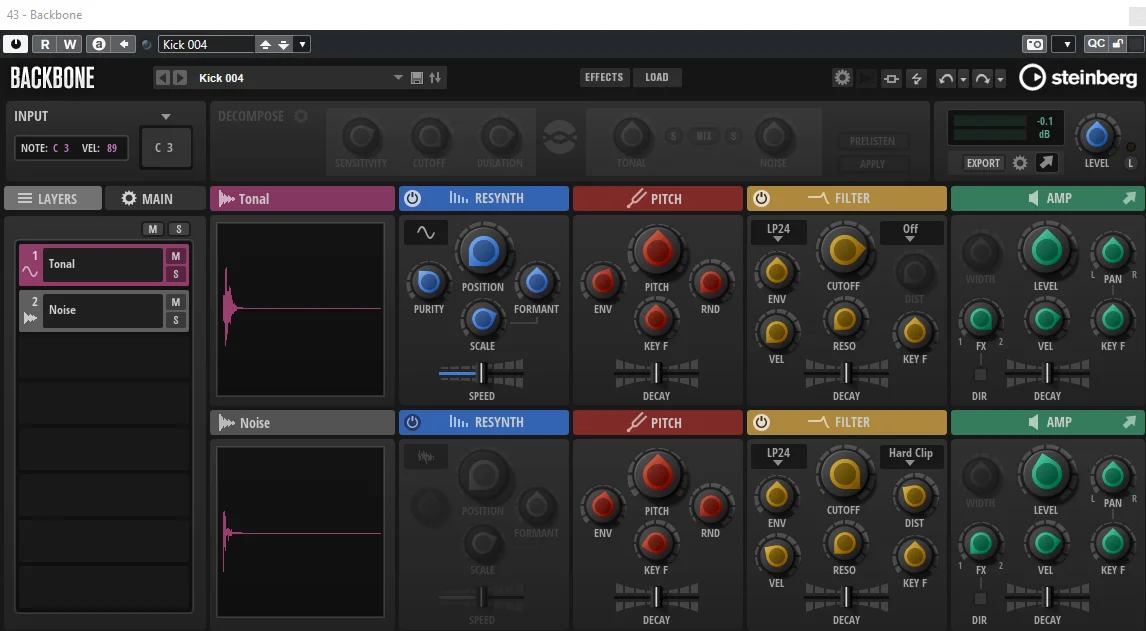The image size is (1146, 631).
Task: Click the Tonal layer waveform display
Action: click(x=300, y=309)
